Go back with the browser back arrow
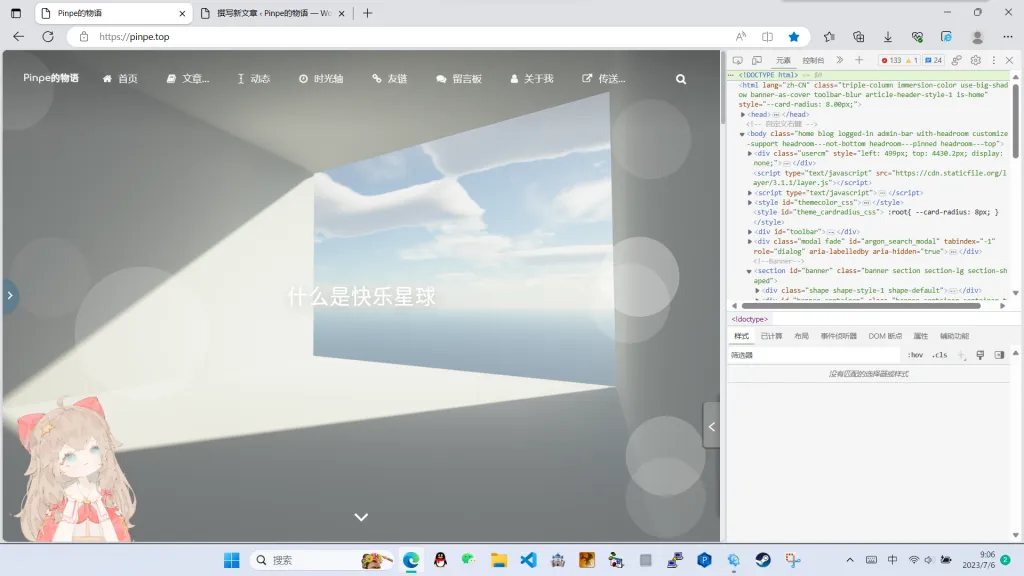The image size is (1024, 576). (x=18, y=37)
